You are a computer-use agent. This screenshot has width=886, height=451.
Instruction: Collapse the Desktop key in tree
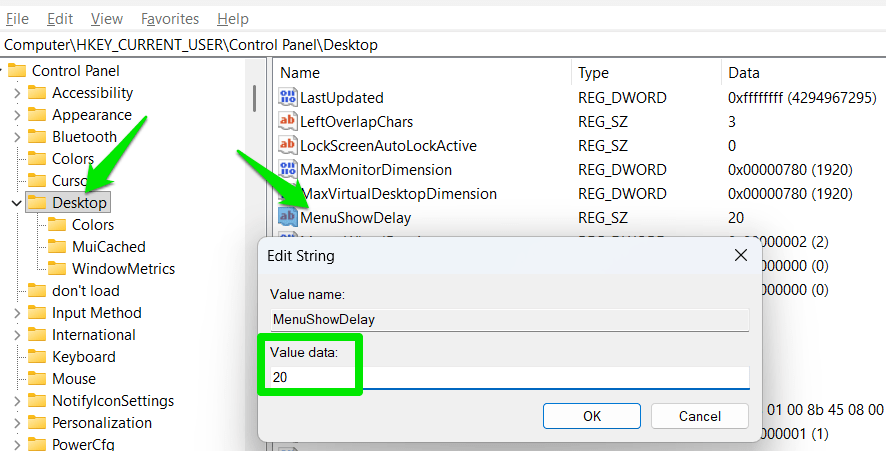point(16,203)
